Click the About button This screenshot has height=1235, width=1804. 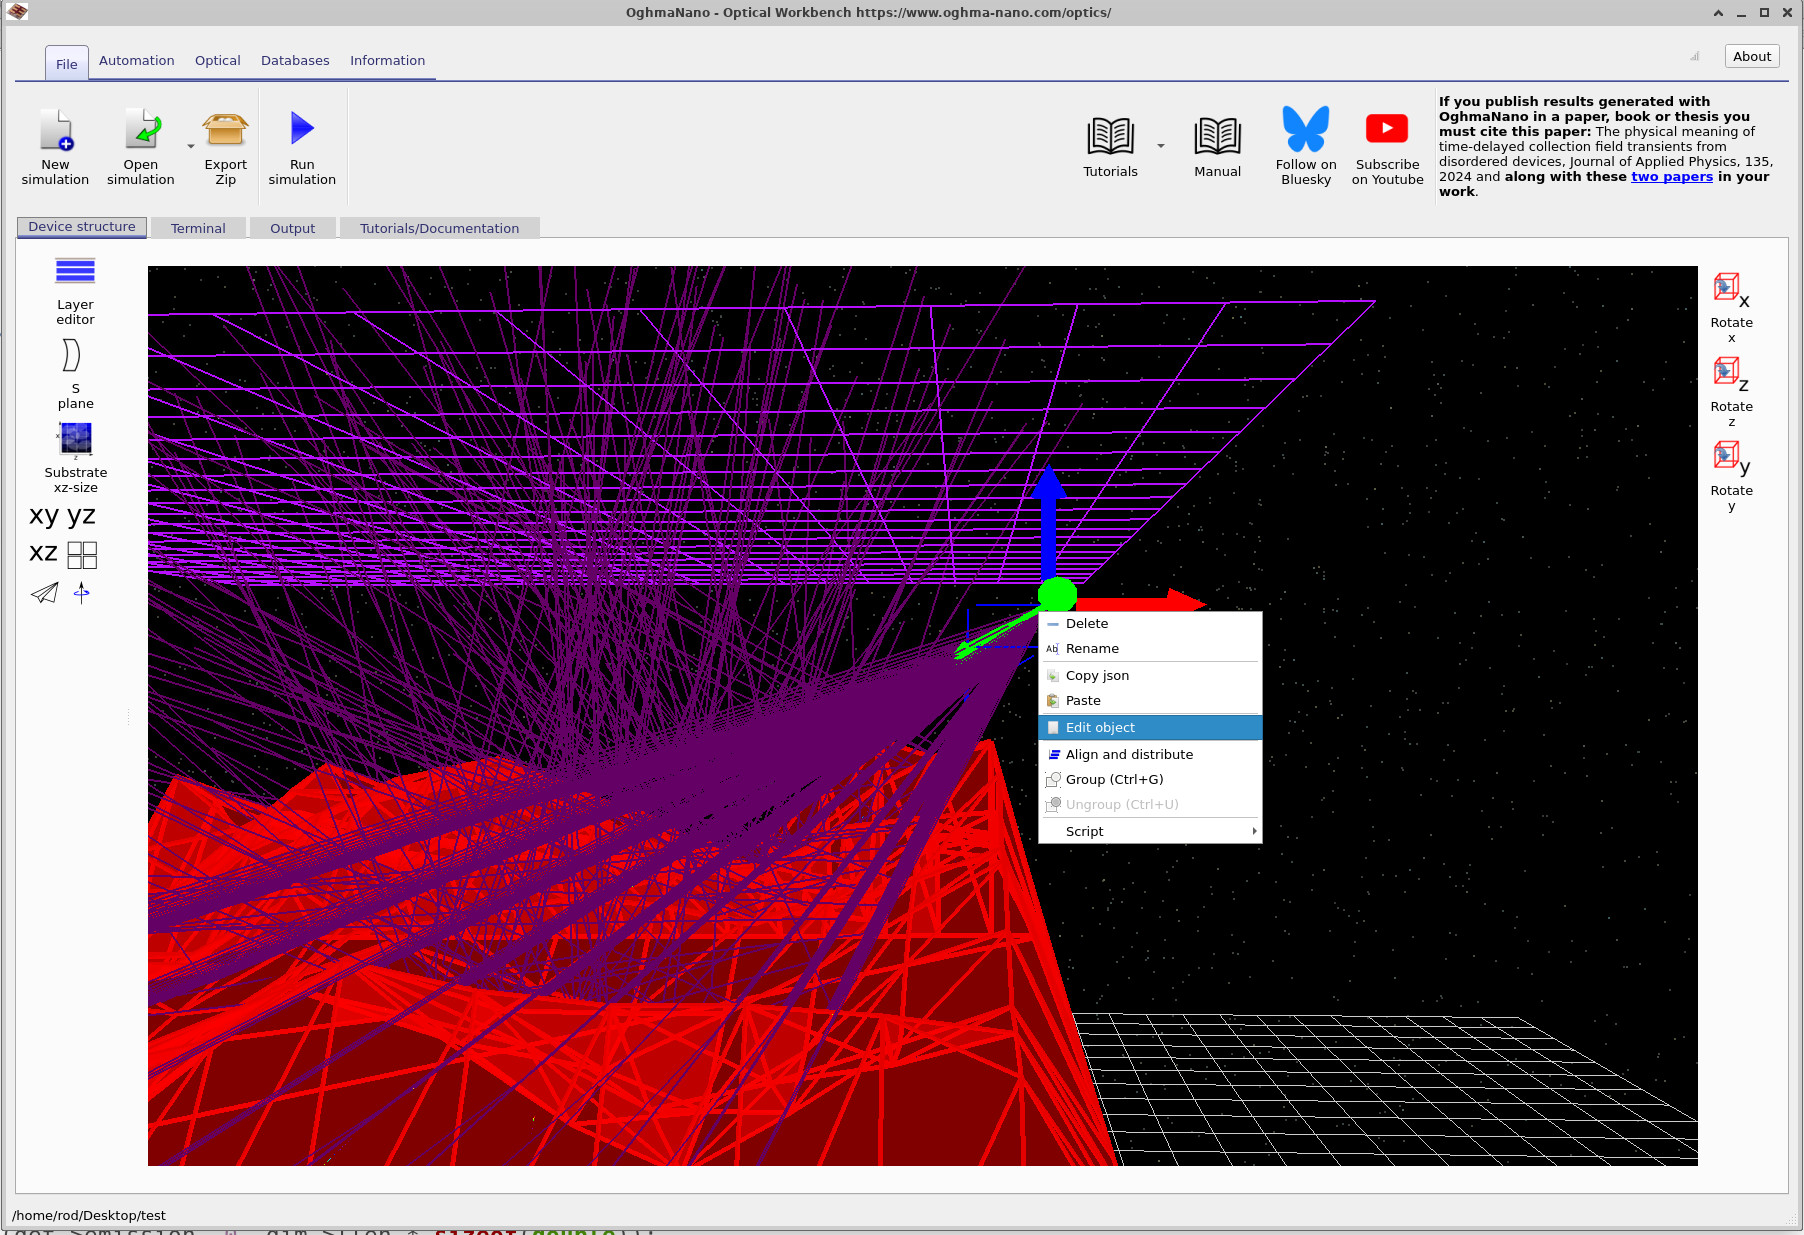tap(1751, 56)
